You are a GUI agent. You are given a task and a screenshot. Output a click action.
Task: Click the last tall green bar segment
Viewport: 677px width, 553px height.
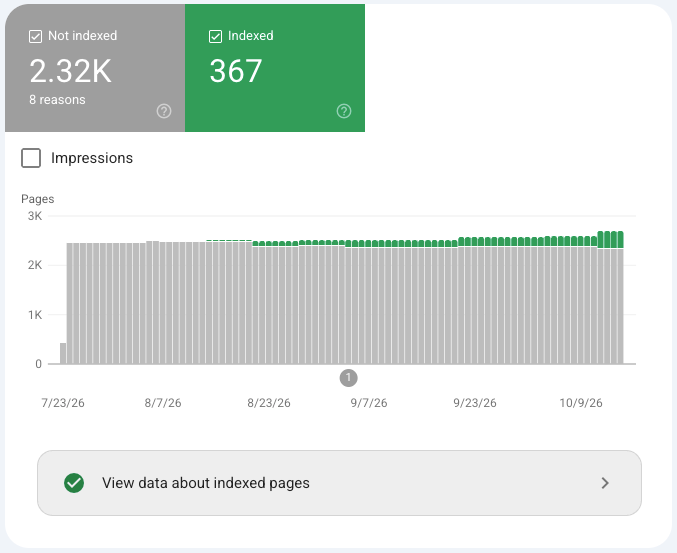pyautogui.click(x=620, y=240)
